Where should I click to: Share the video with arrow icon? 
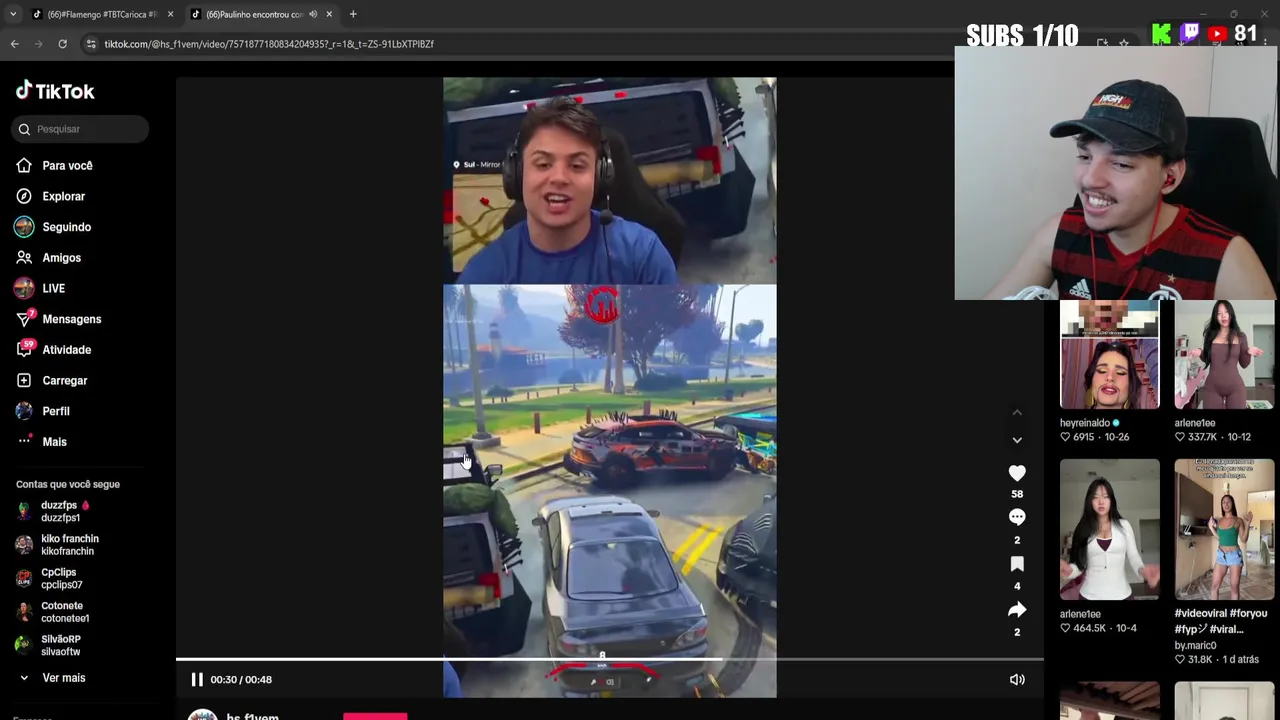(x=1017, y=610)
